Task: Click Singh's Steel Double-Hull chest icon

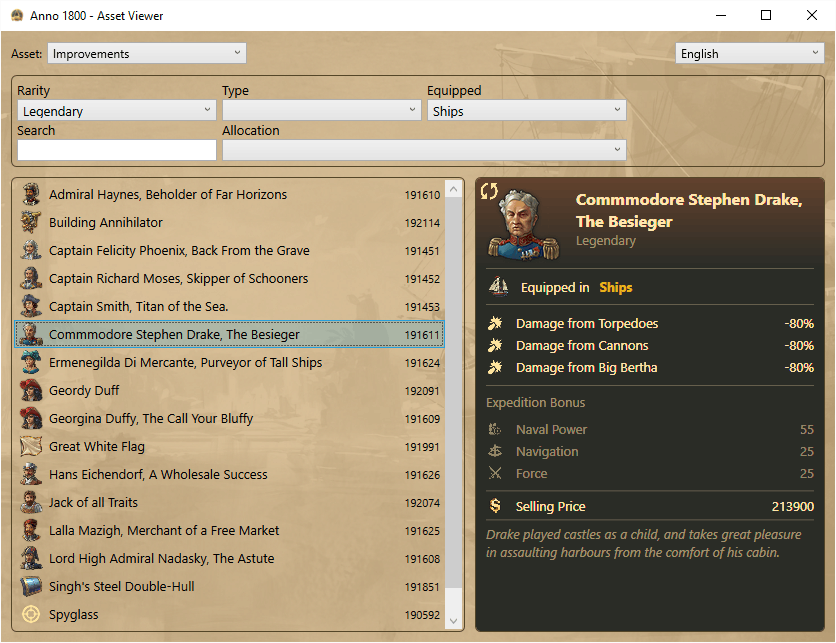Action: coord(31,586)
